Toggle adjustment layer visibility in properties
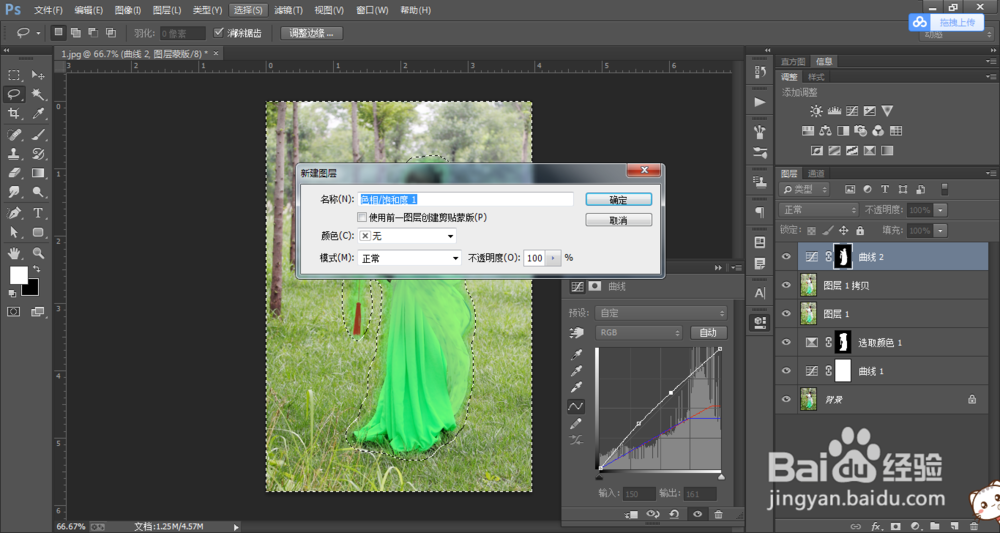The width and height of the screenshot is (1000, 533). 697,514
